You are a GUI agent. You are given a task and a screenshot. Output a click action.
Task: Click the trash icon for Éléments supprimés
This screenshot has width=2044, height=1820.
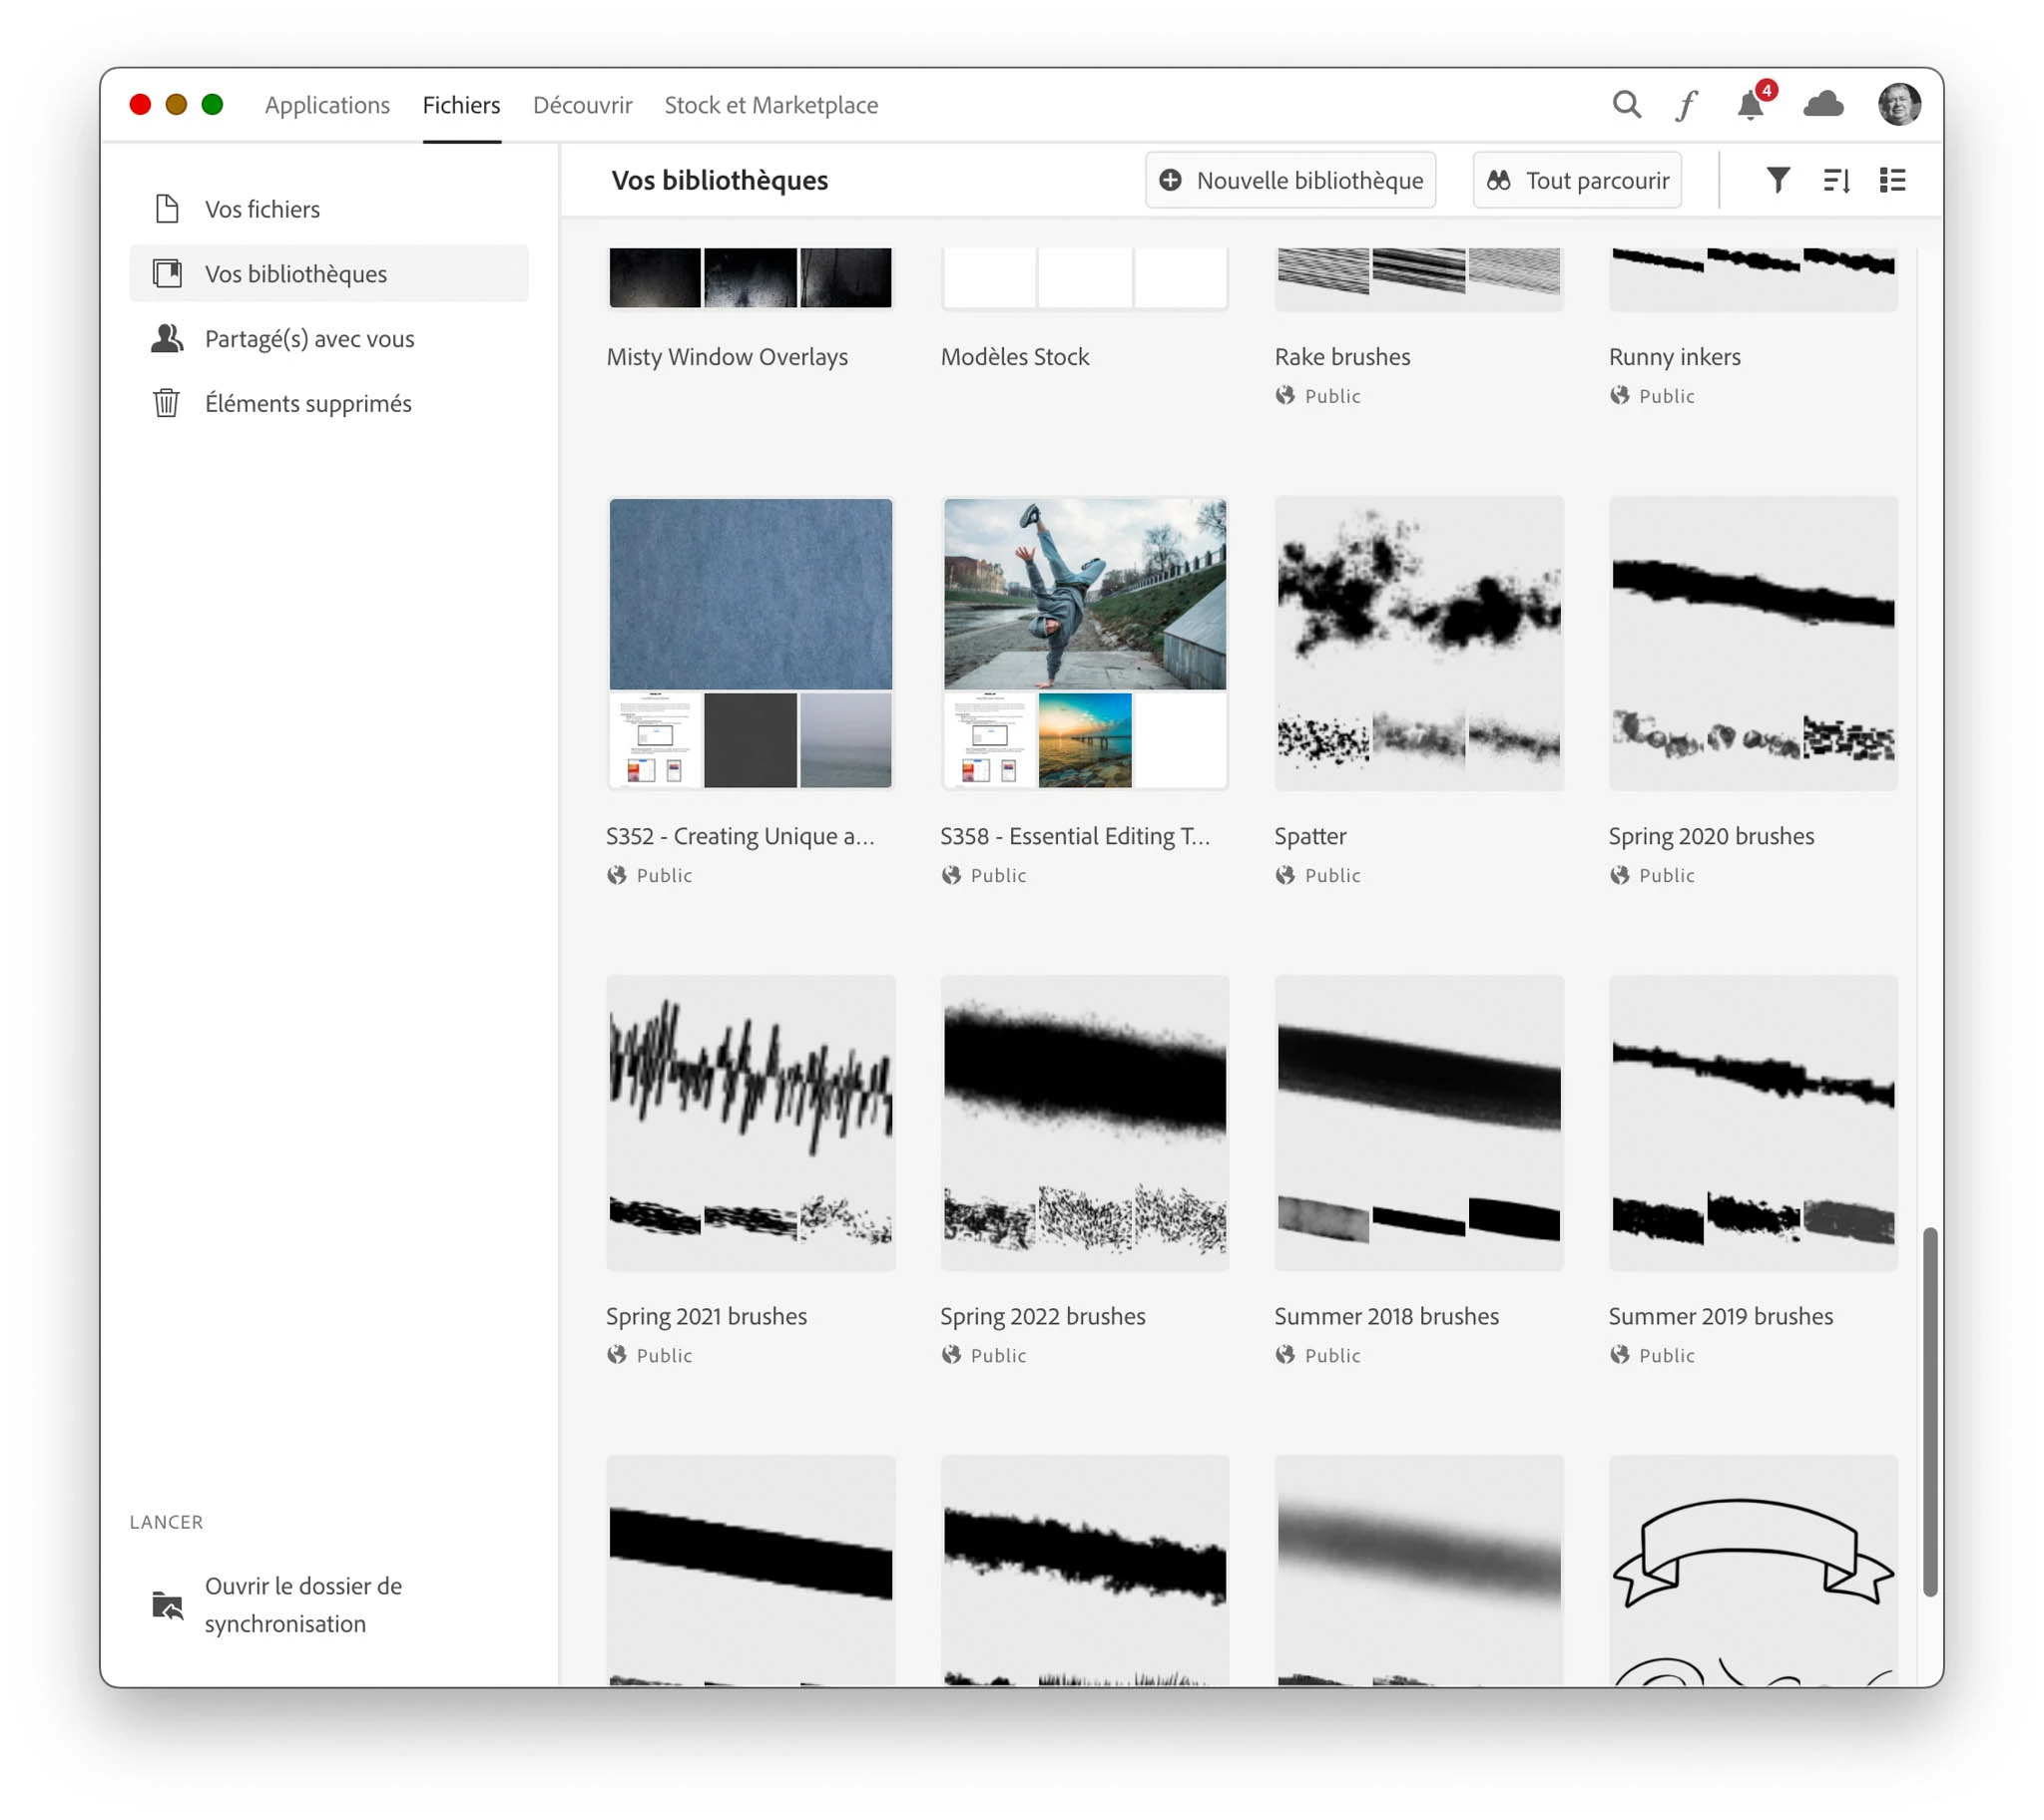pos(166,403)
